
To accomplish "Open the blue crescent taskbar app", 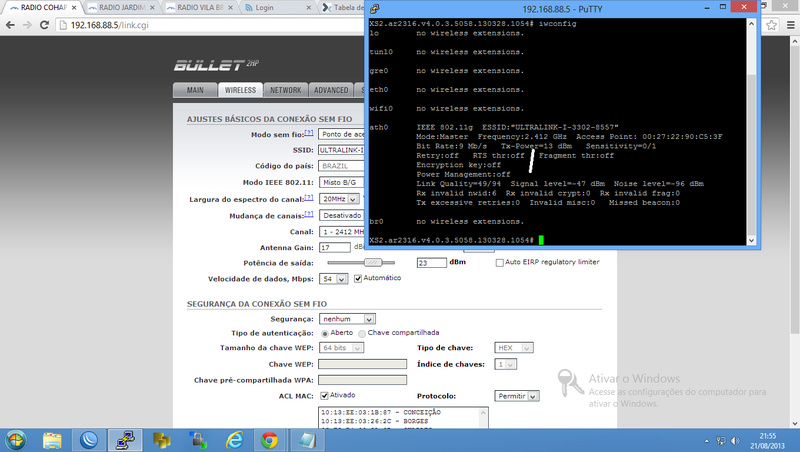I will pyautogui.click(x=89, y=440).
